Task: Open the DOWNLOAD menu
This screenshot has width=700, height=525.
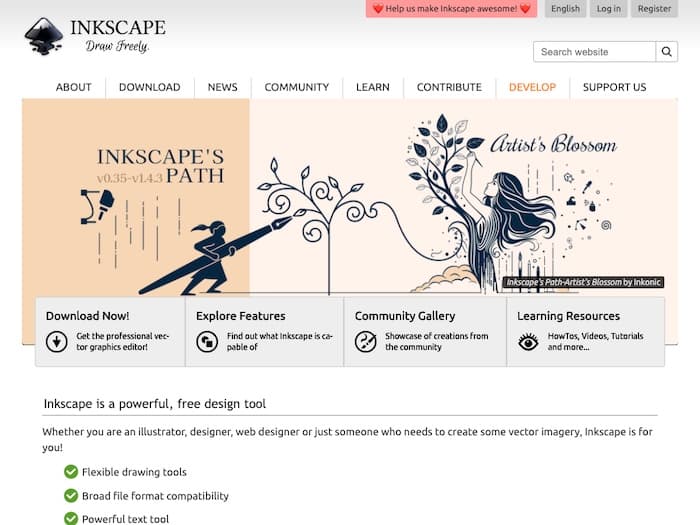Action: coord(150,87)
